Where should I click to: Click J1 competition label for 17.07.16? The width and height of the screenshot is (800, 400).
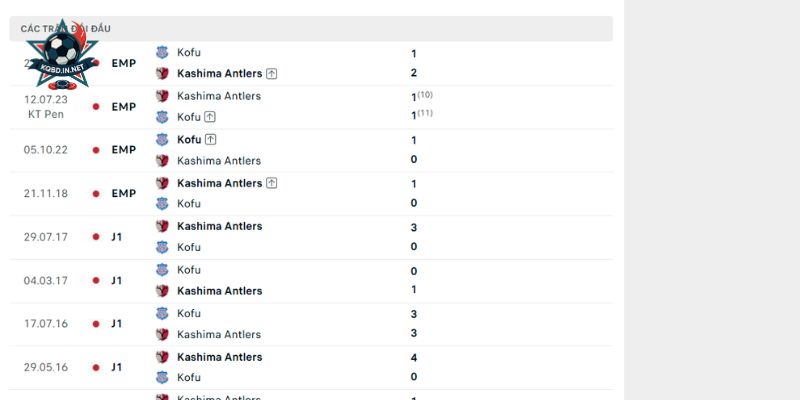[x=117, y=324]
